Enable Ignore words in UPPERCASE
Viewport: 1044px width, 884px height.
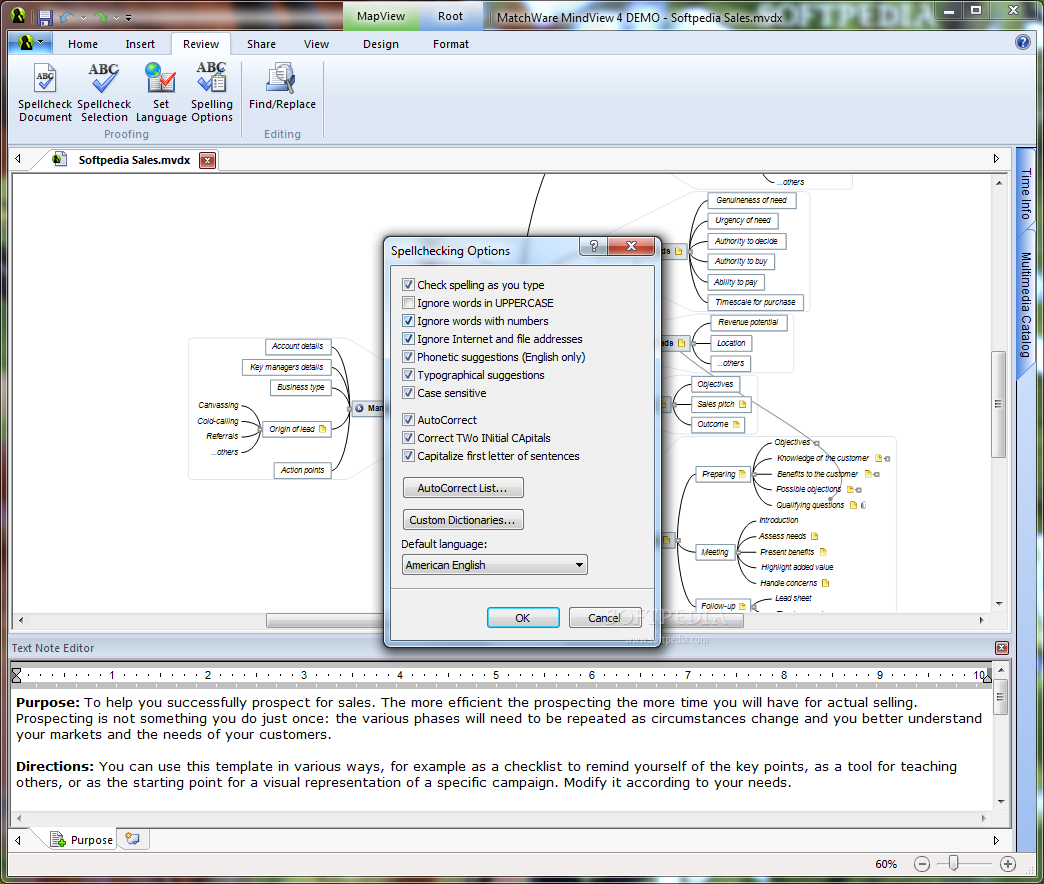click(x=409, y=302)
